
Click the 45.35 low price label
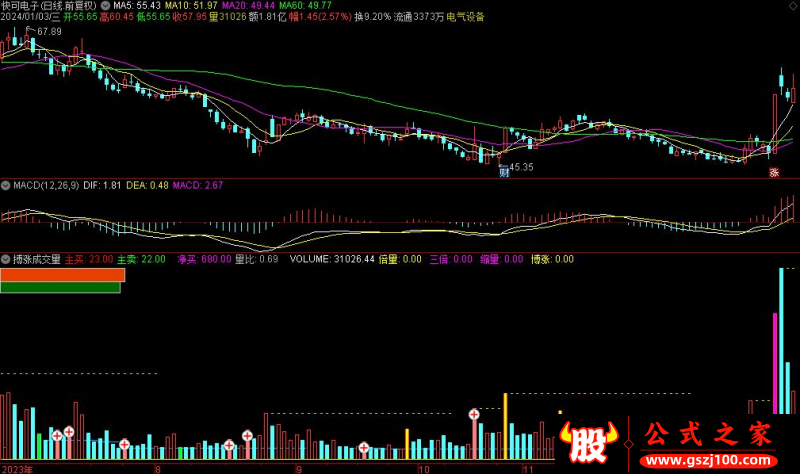tap(521, 167)
